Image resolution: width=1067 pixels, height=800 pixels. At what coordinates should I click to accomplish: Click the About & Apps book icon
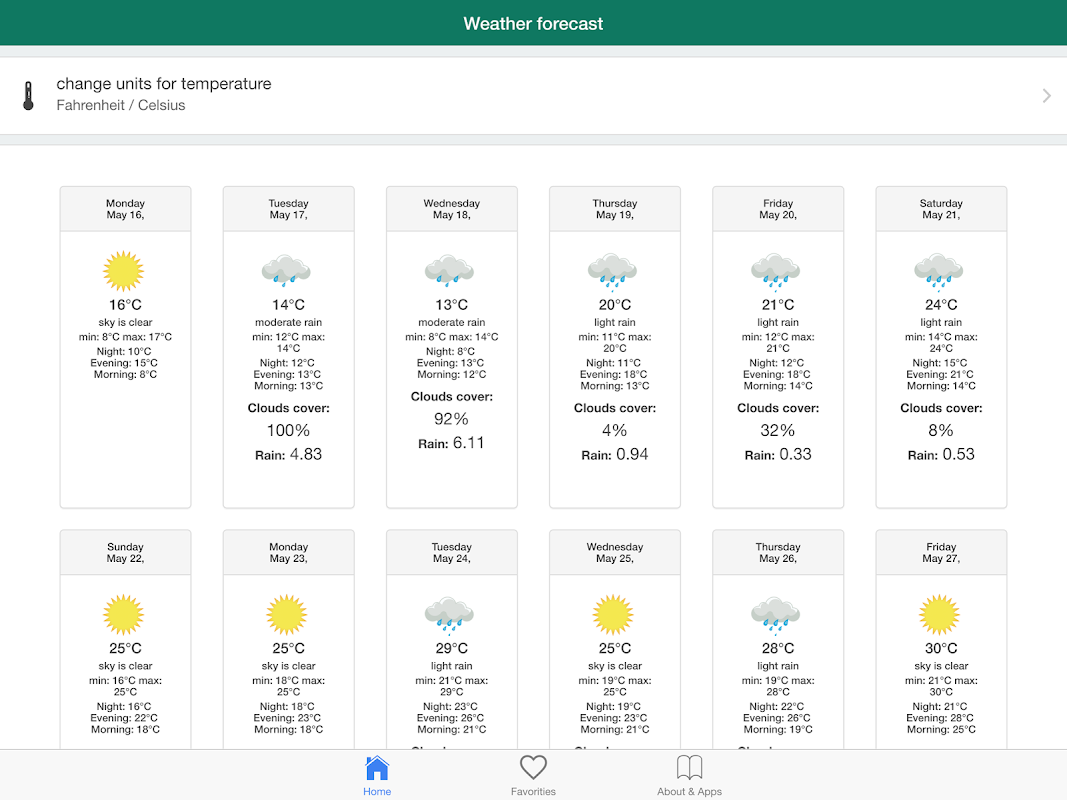pos(689,767)
